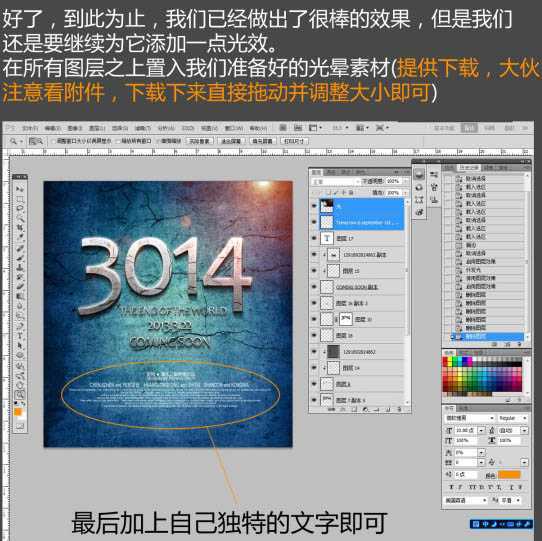Select the Move tool
542x541 pixels.
(x=20, y=189)
